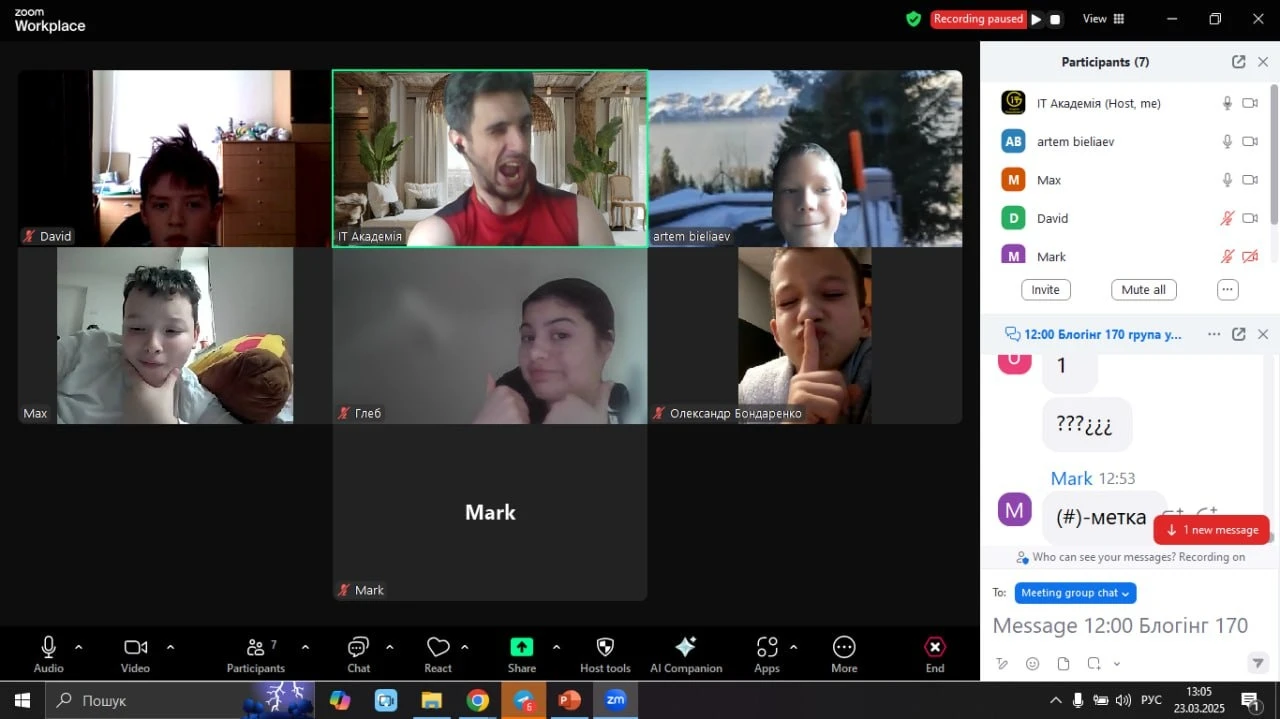This screenshot has height=719, width=1280.
Task: Click the green Share screen icon
Action: coord(521,647)
